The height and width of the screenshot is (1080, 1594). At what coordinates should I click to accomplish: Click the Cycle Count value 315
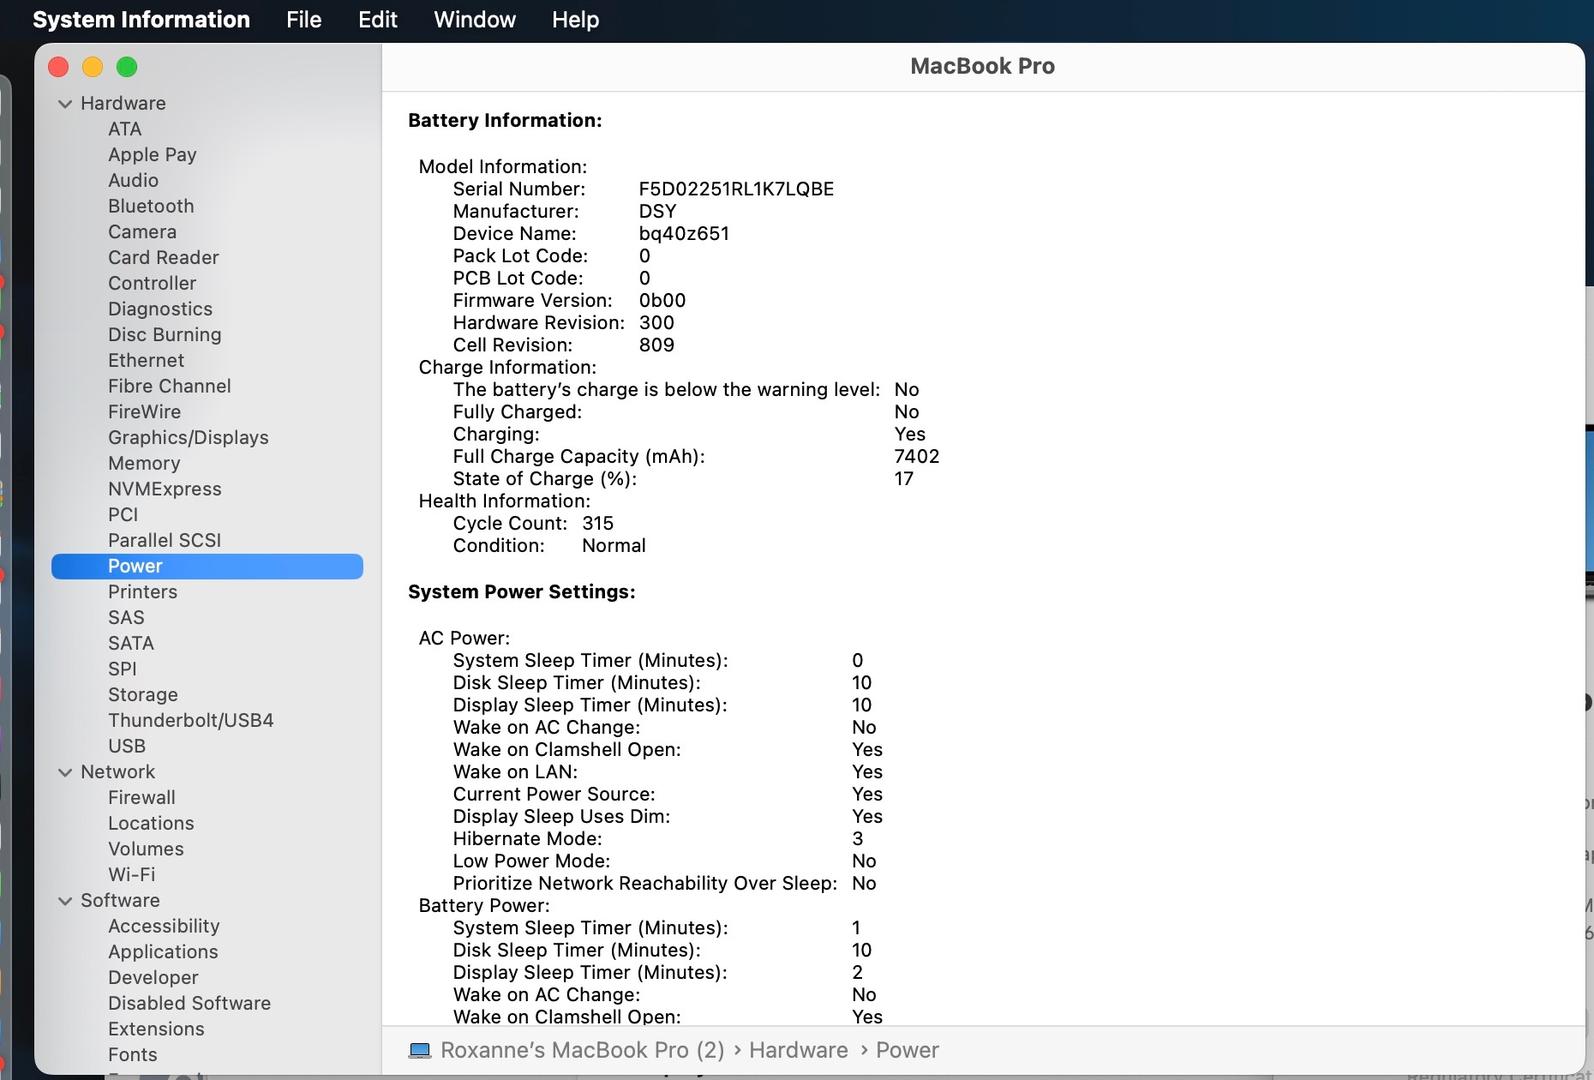(x=598, y=524)
